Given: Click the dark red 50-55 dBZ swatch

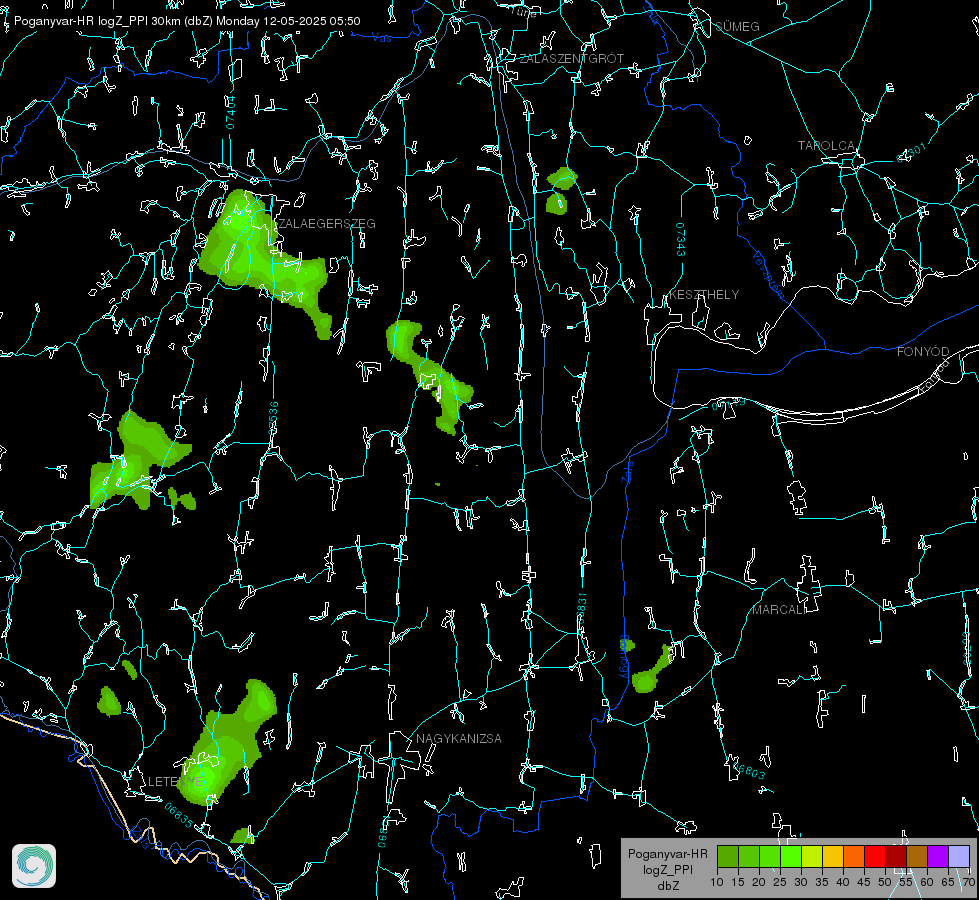Looking at the screenshot, I should [x=896, y=856].
